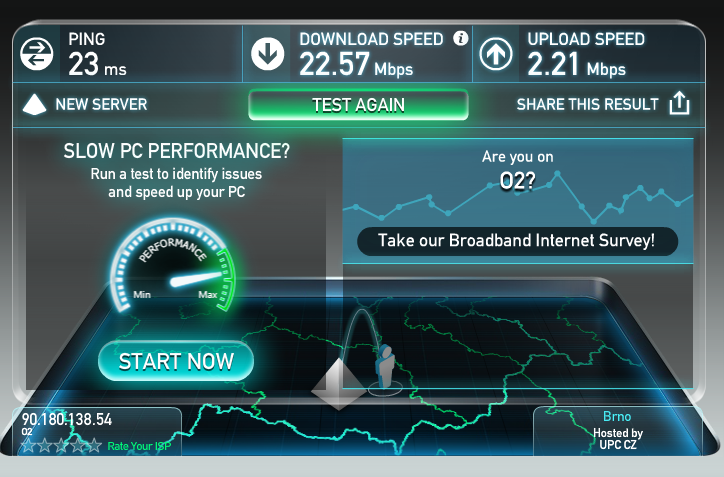Click the server pyramid marker on map
Viewport: 724px width, 477px height.
point(338,384)
